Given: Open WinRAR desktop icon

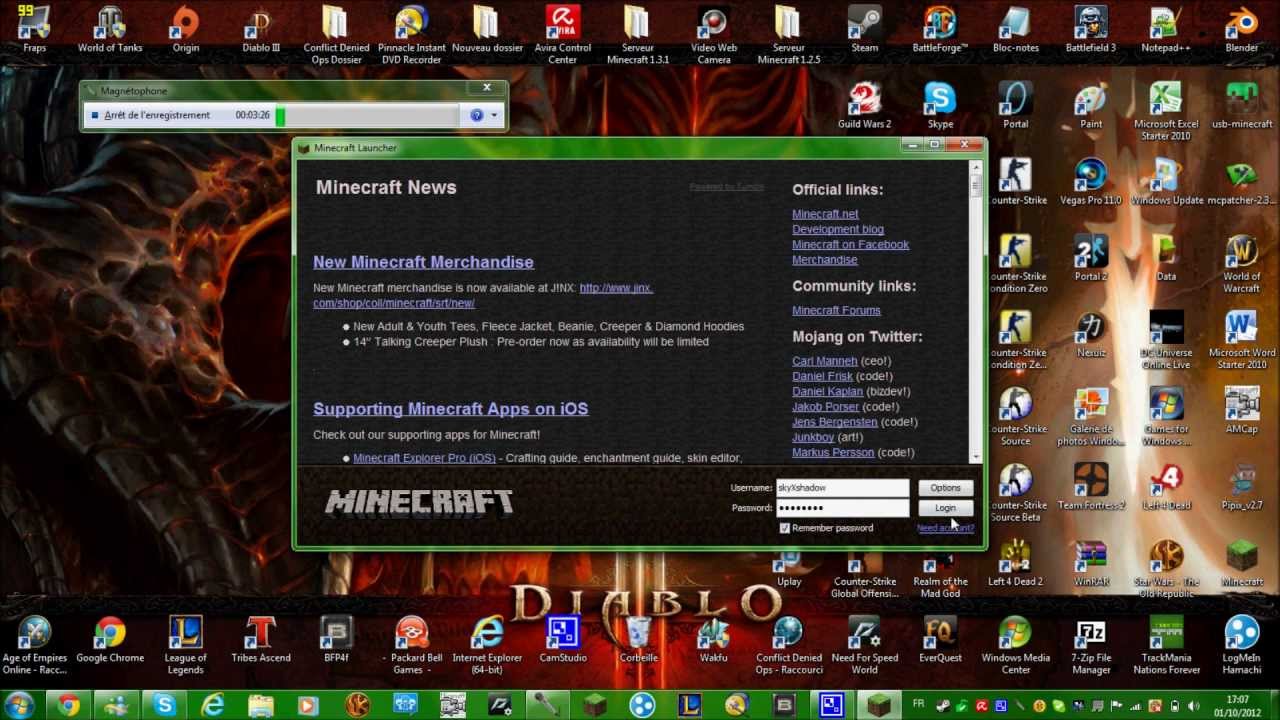Looking at the screenshot, I should tap(1091, 563).
